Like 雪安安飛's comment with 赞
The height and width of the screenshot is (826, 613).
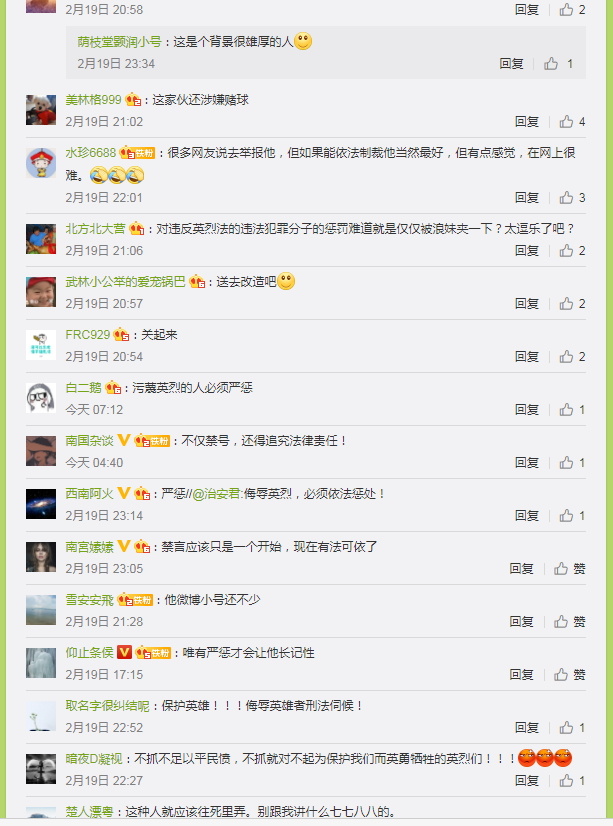(x=569, y=622)
